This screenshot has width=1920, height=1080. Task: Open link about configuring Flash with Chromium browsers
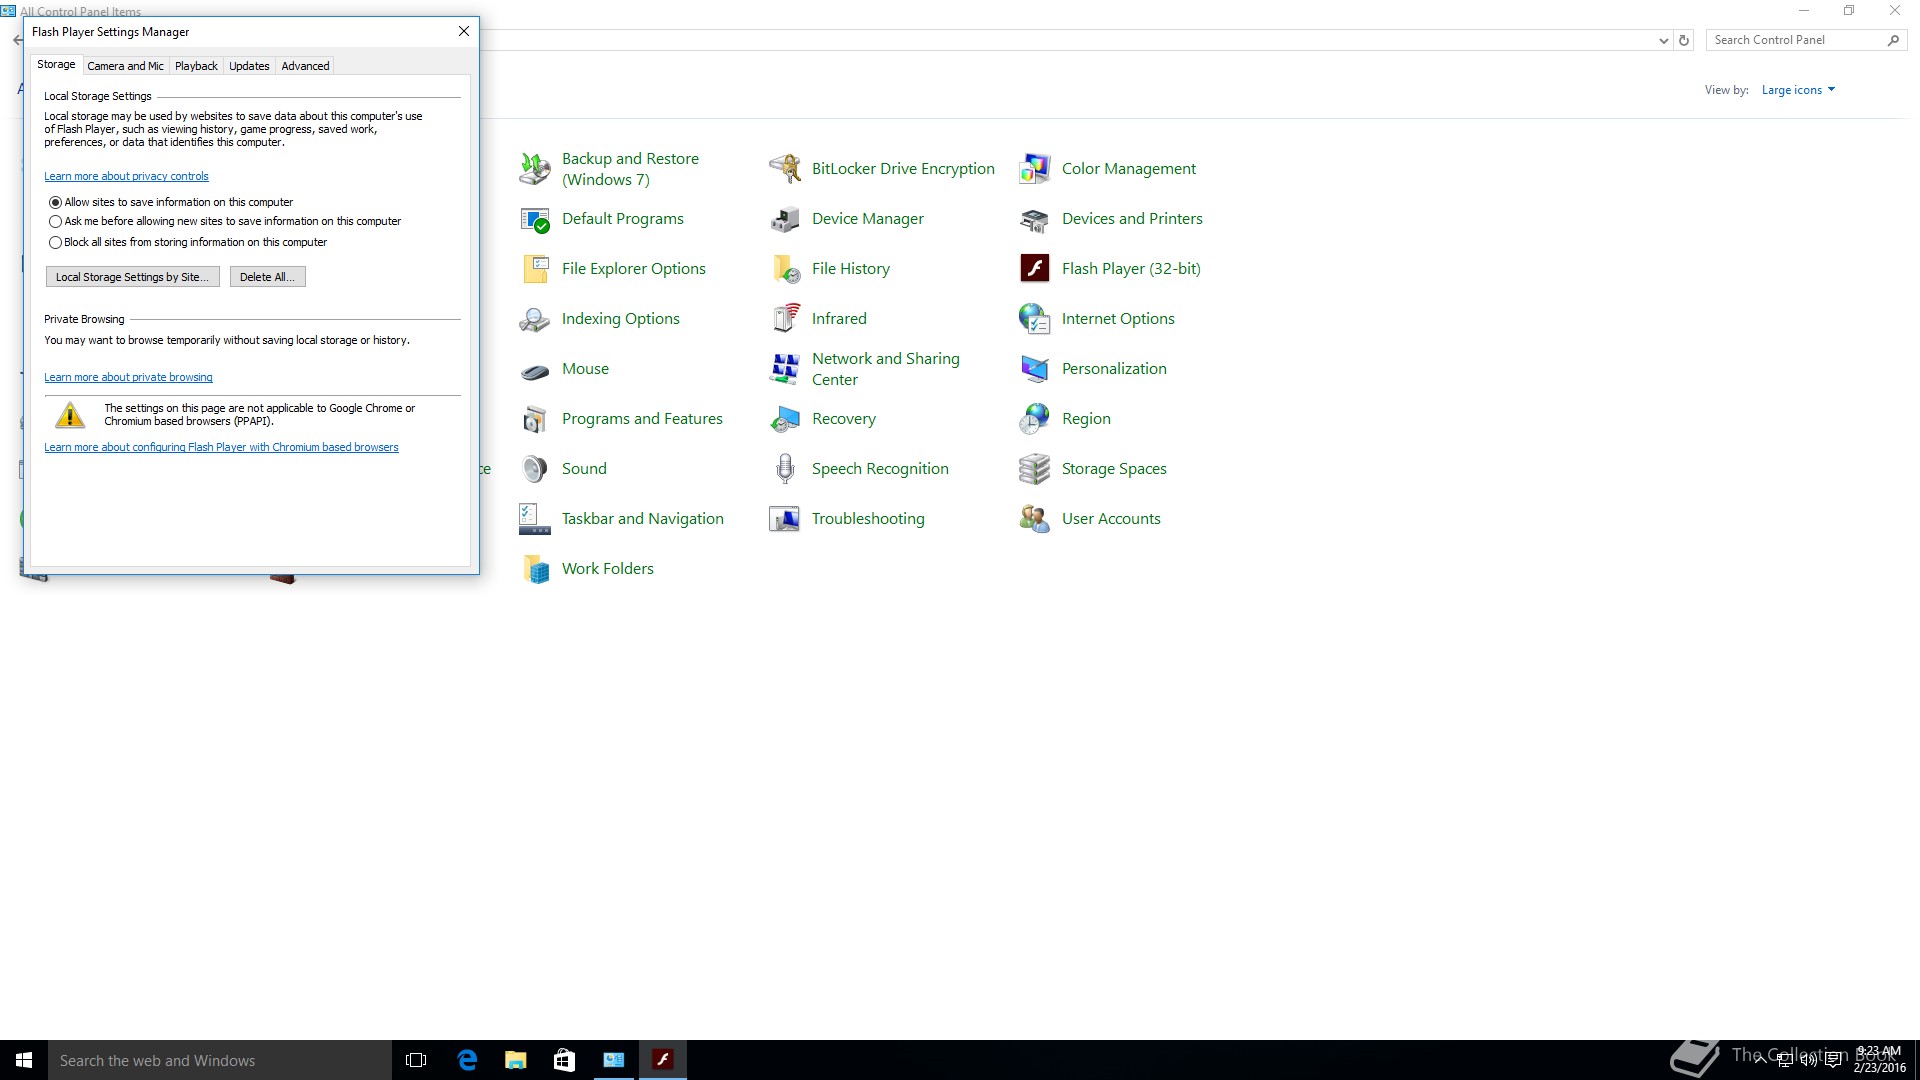point(221,448)
